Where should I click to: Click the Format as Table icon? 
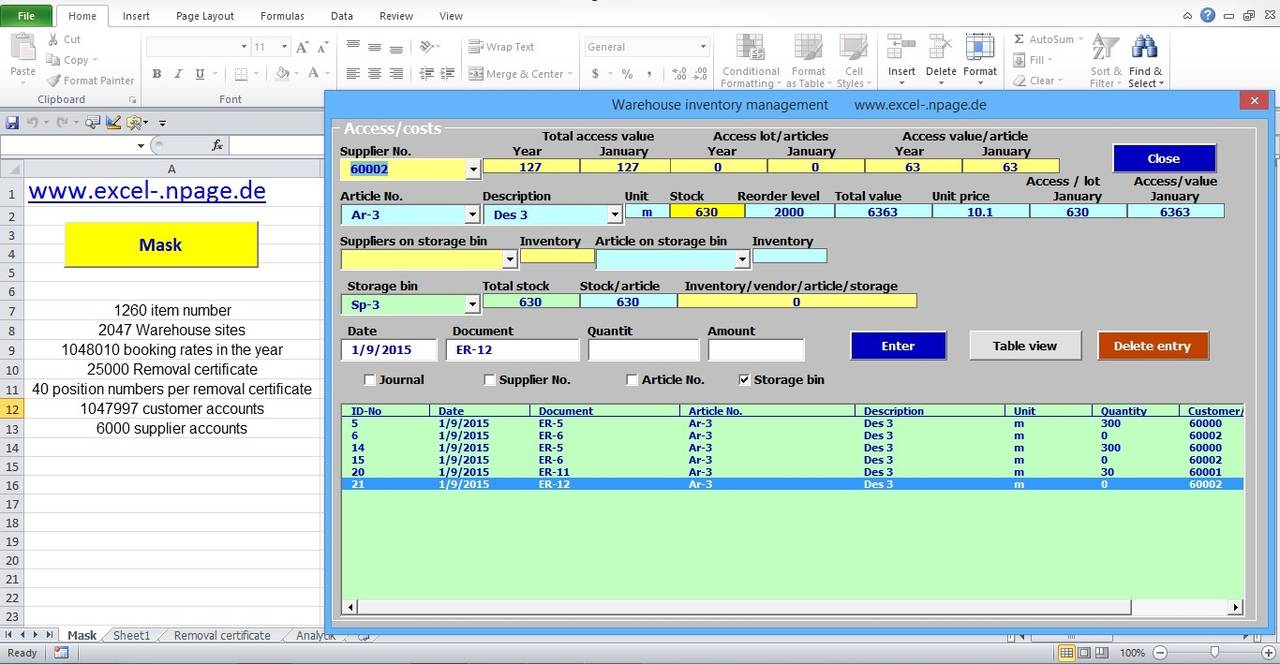tap(808, 48)
